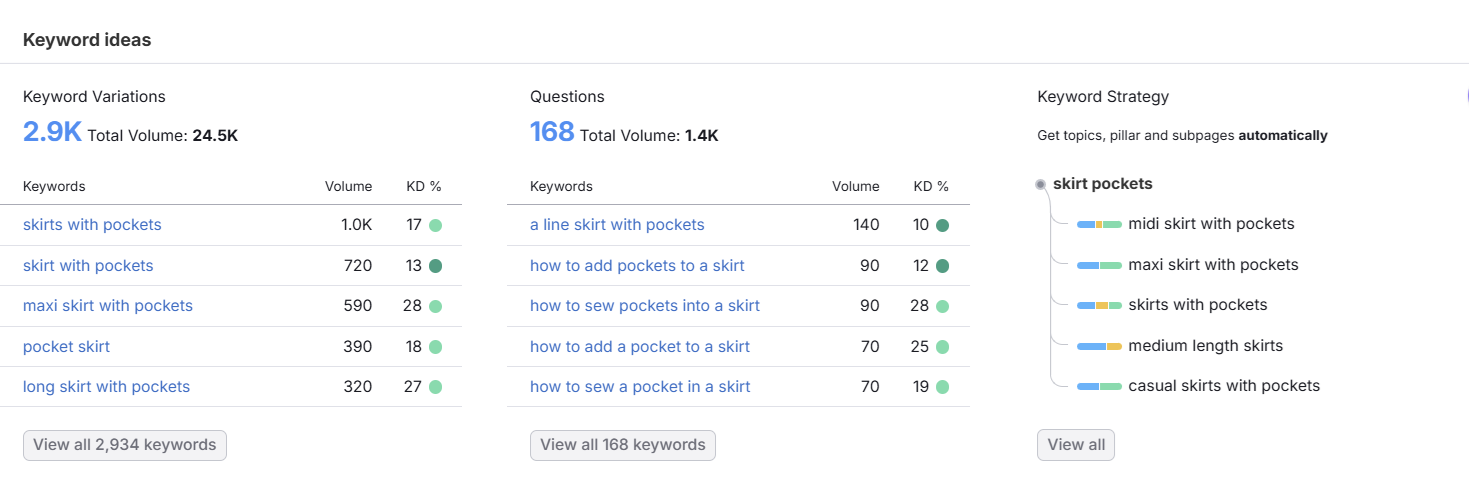Click KD dot for 'how to sew pockets into a skirt'
This screenshot has height=487, width=1469.
(942, 306)
